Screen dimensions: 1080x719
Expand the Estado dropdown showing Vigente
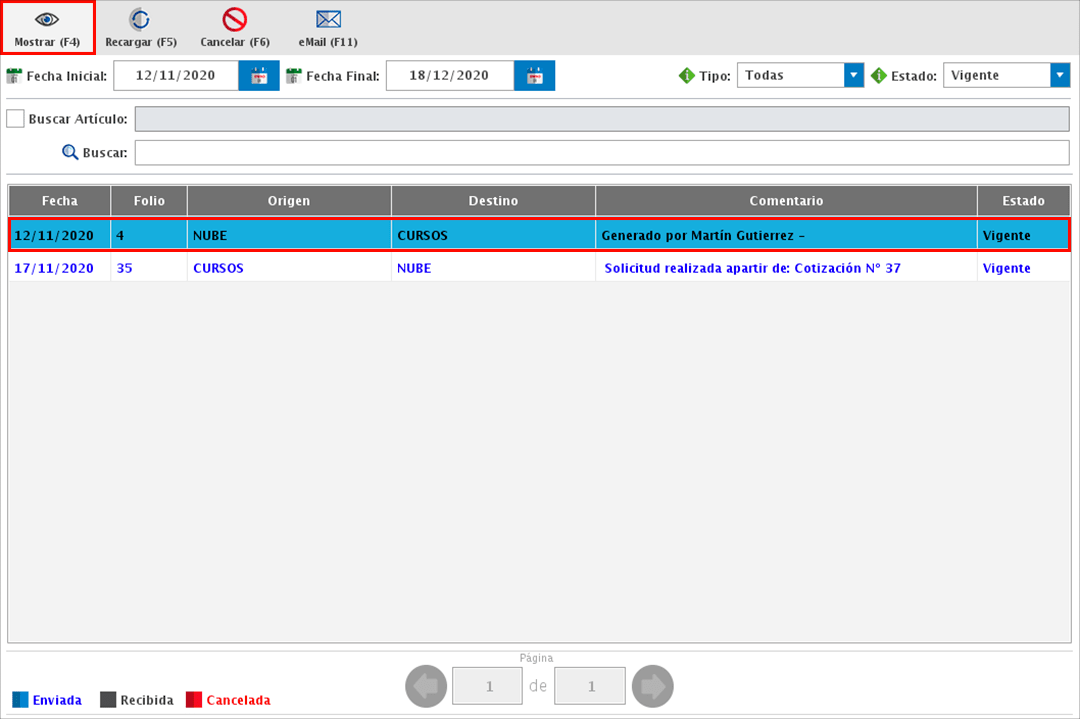[x=1059, y=76]
